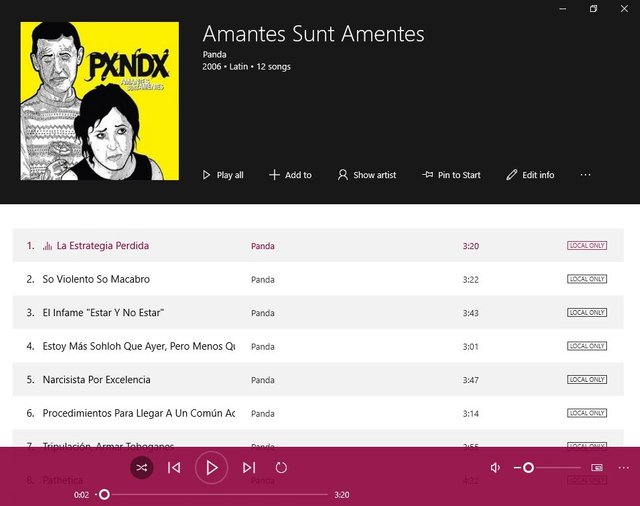Screen dimensions: 640x506
Task: Expand the album header more options ellipsis
Action: click(585, 175)
